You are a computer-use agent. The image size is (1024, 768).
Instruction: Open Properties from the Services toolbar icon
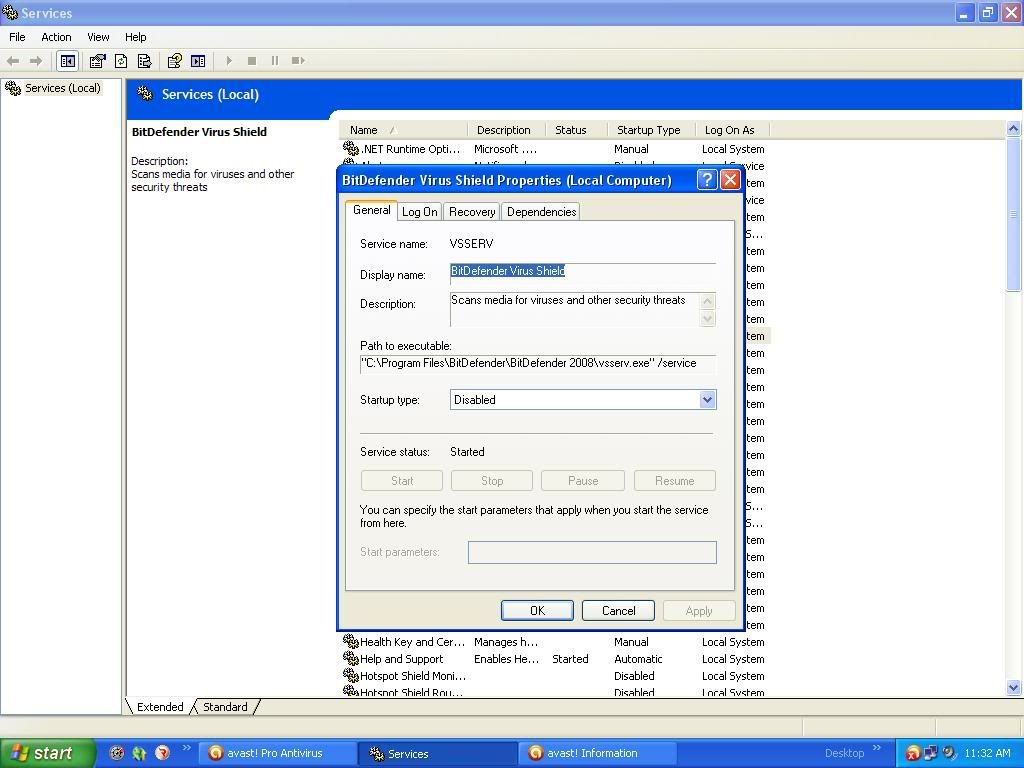click(x=97, y=61)
